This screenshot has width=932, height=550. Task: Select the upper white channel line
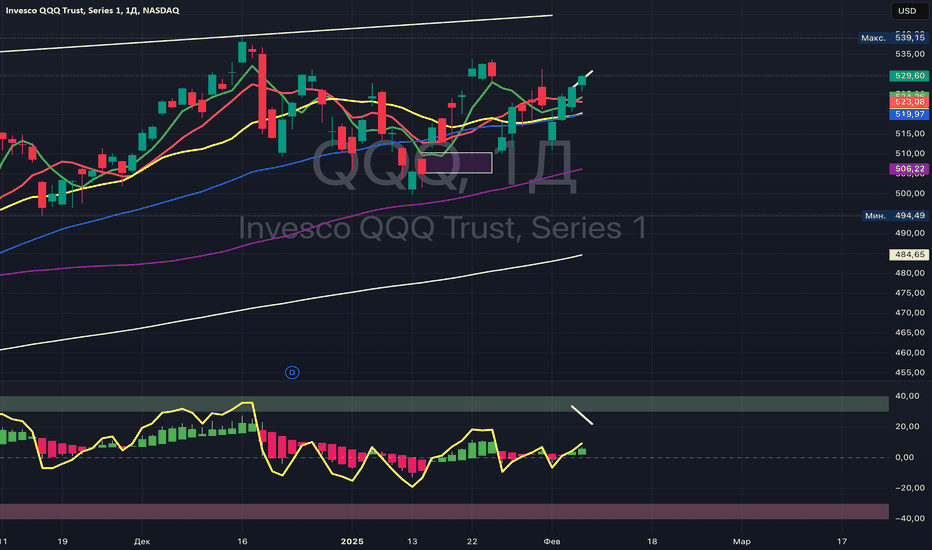click(300, 32)
